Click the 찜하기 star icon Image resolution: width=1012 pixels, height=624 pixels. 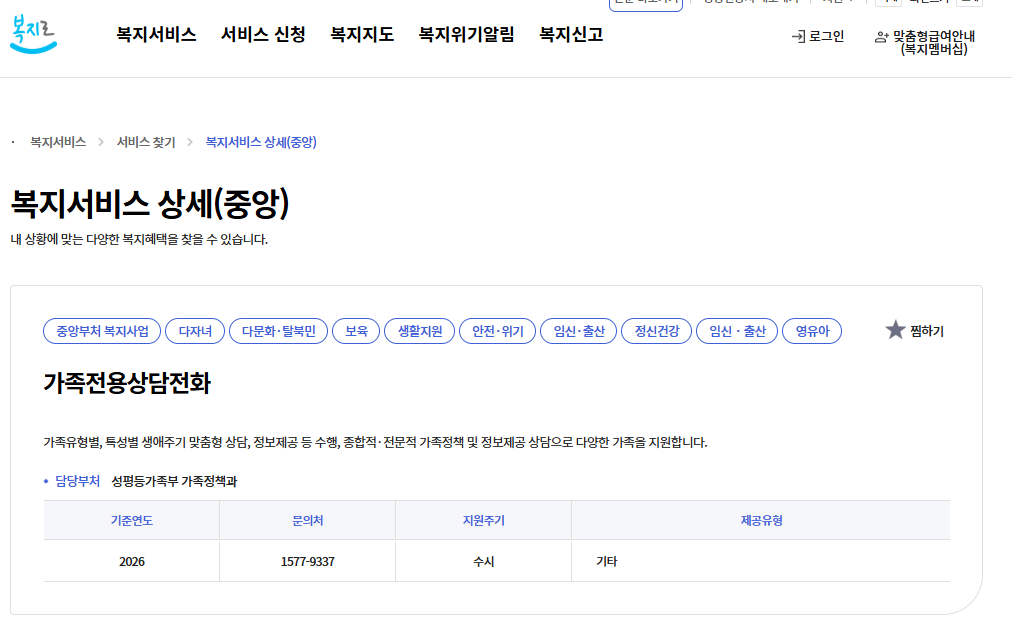click(895, 330)
